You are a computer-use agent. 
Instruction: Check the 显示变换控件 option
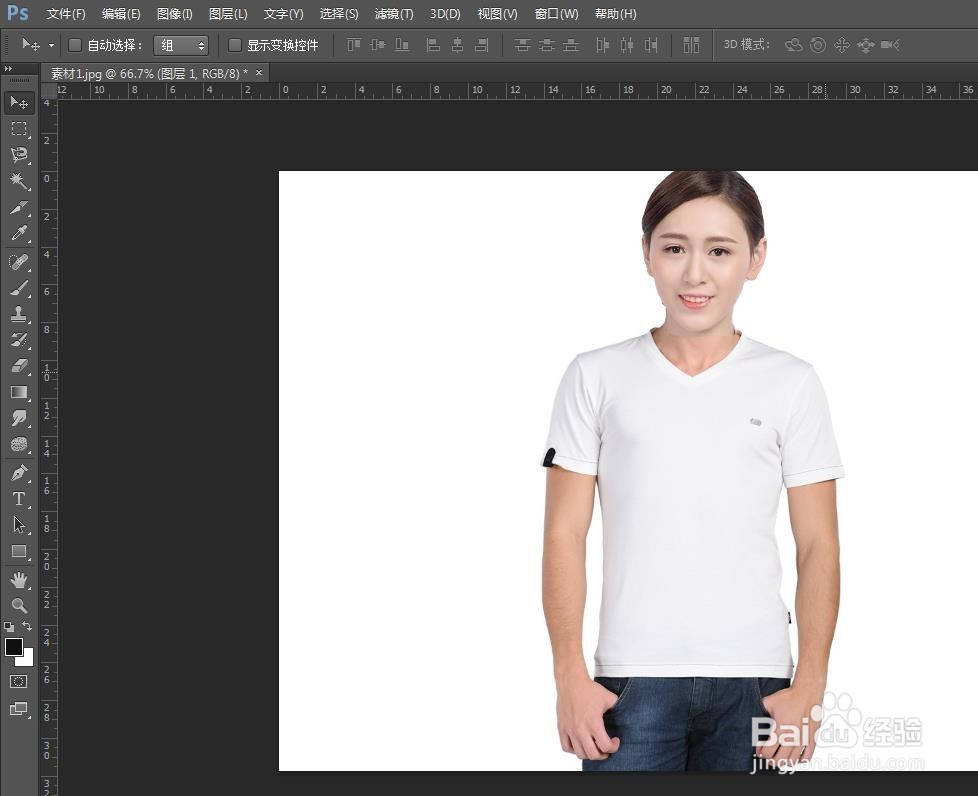click(x=235, y=45)
